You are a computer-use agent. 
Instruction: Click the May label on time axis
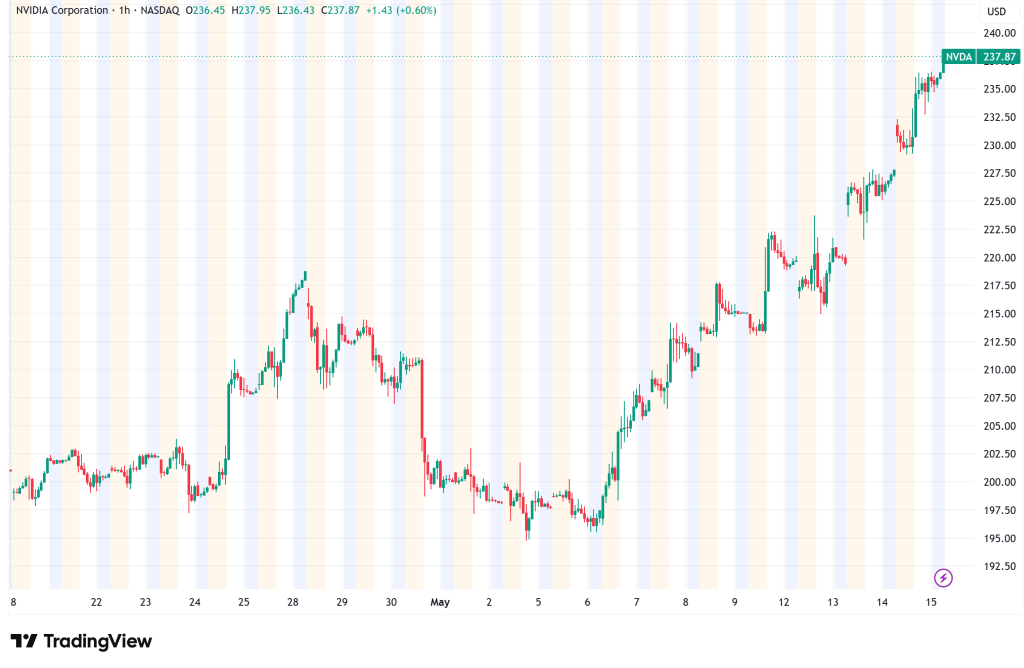coord(440,603)
